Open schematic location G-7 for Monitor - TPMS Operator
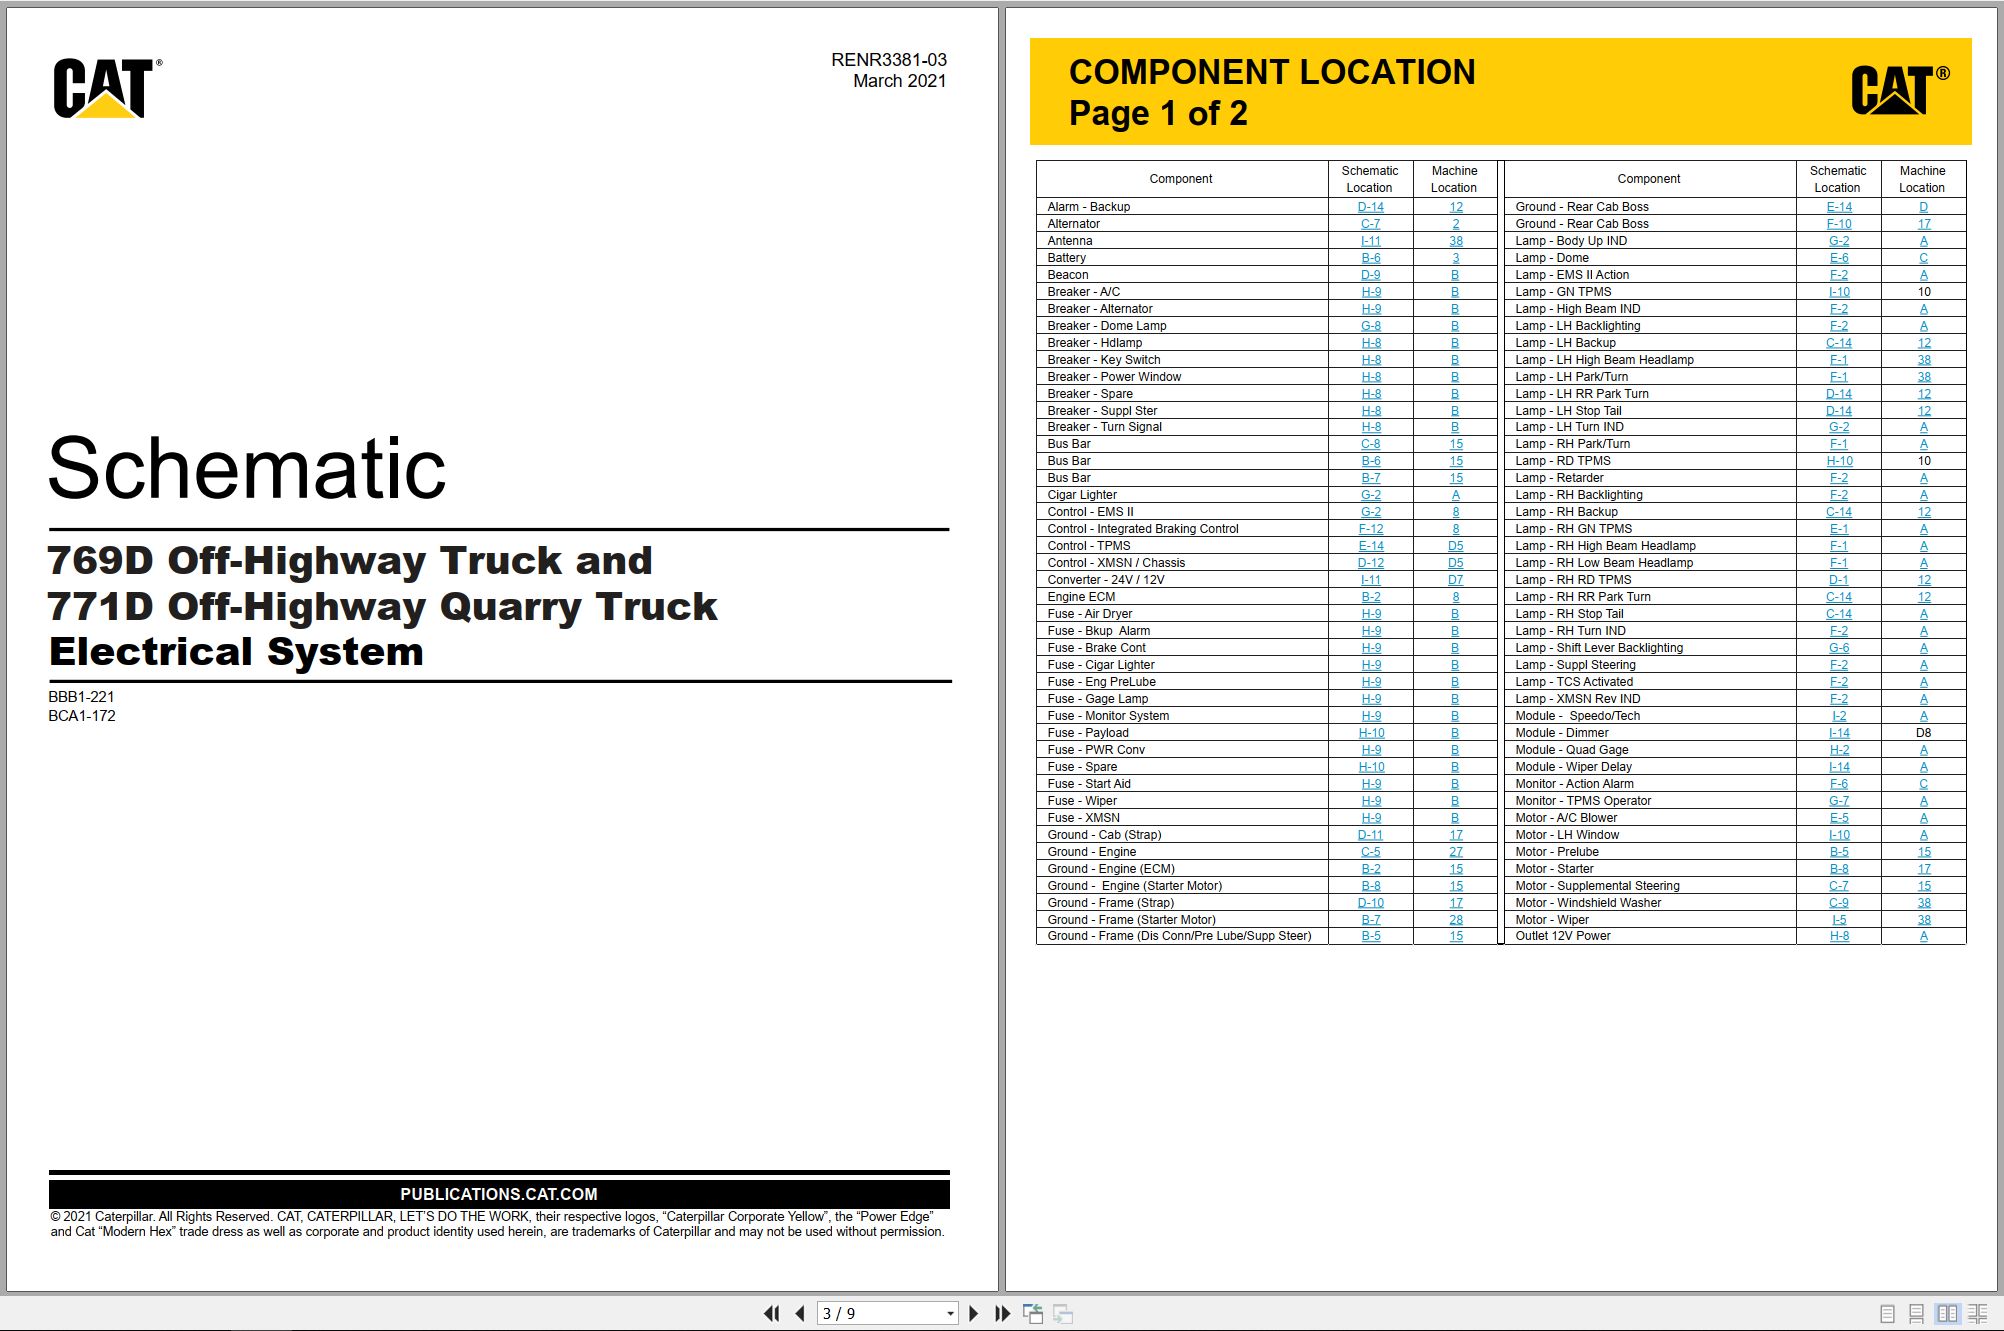Image resolution: width=2004 pixels, height=1331 pixels. pos(1838,801)
